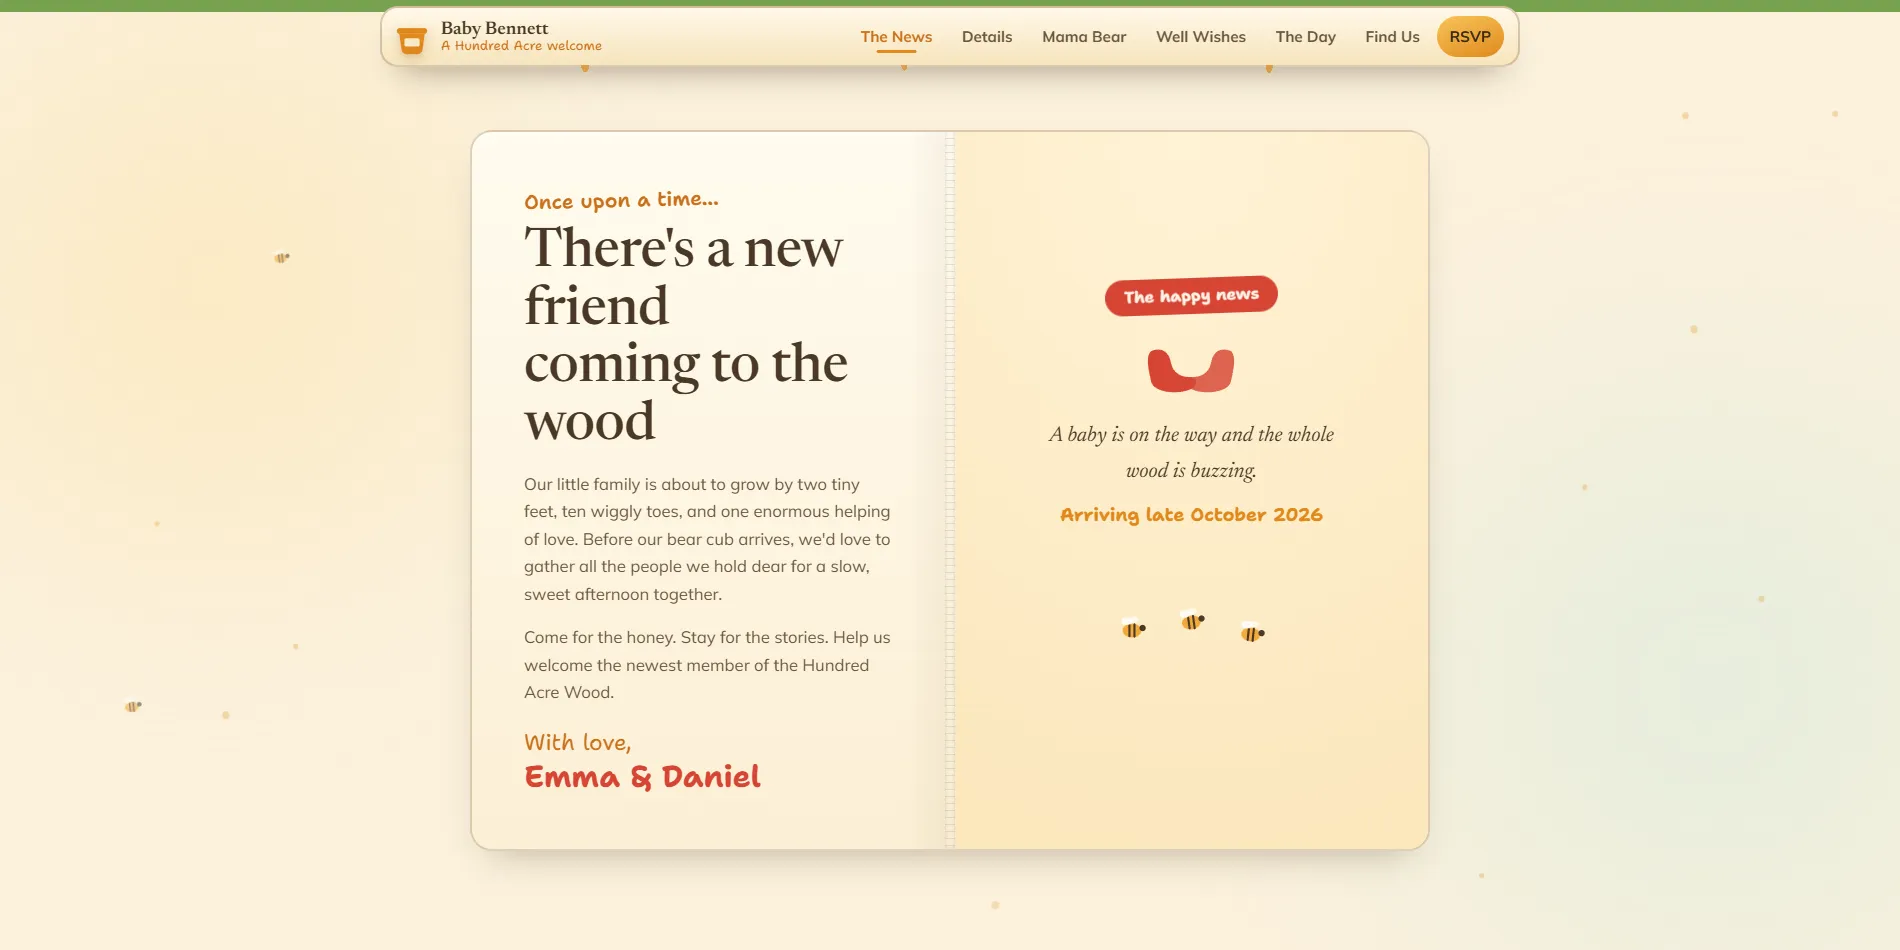Click the Baby Bennett site title
The image size is (1900, 950).
(x=494, y=28)
